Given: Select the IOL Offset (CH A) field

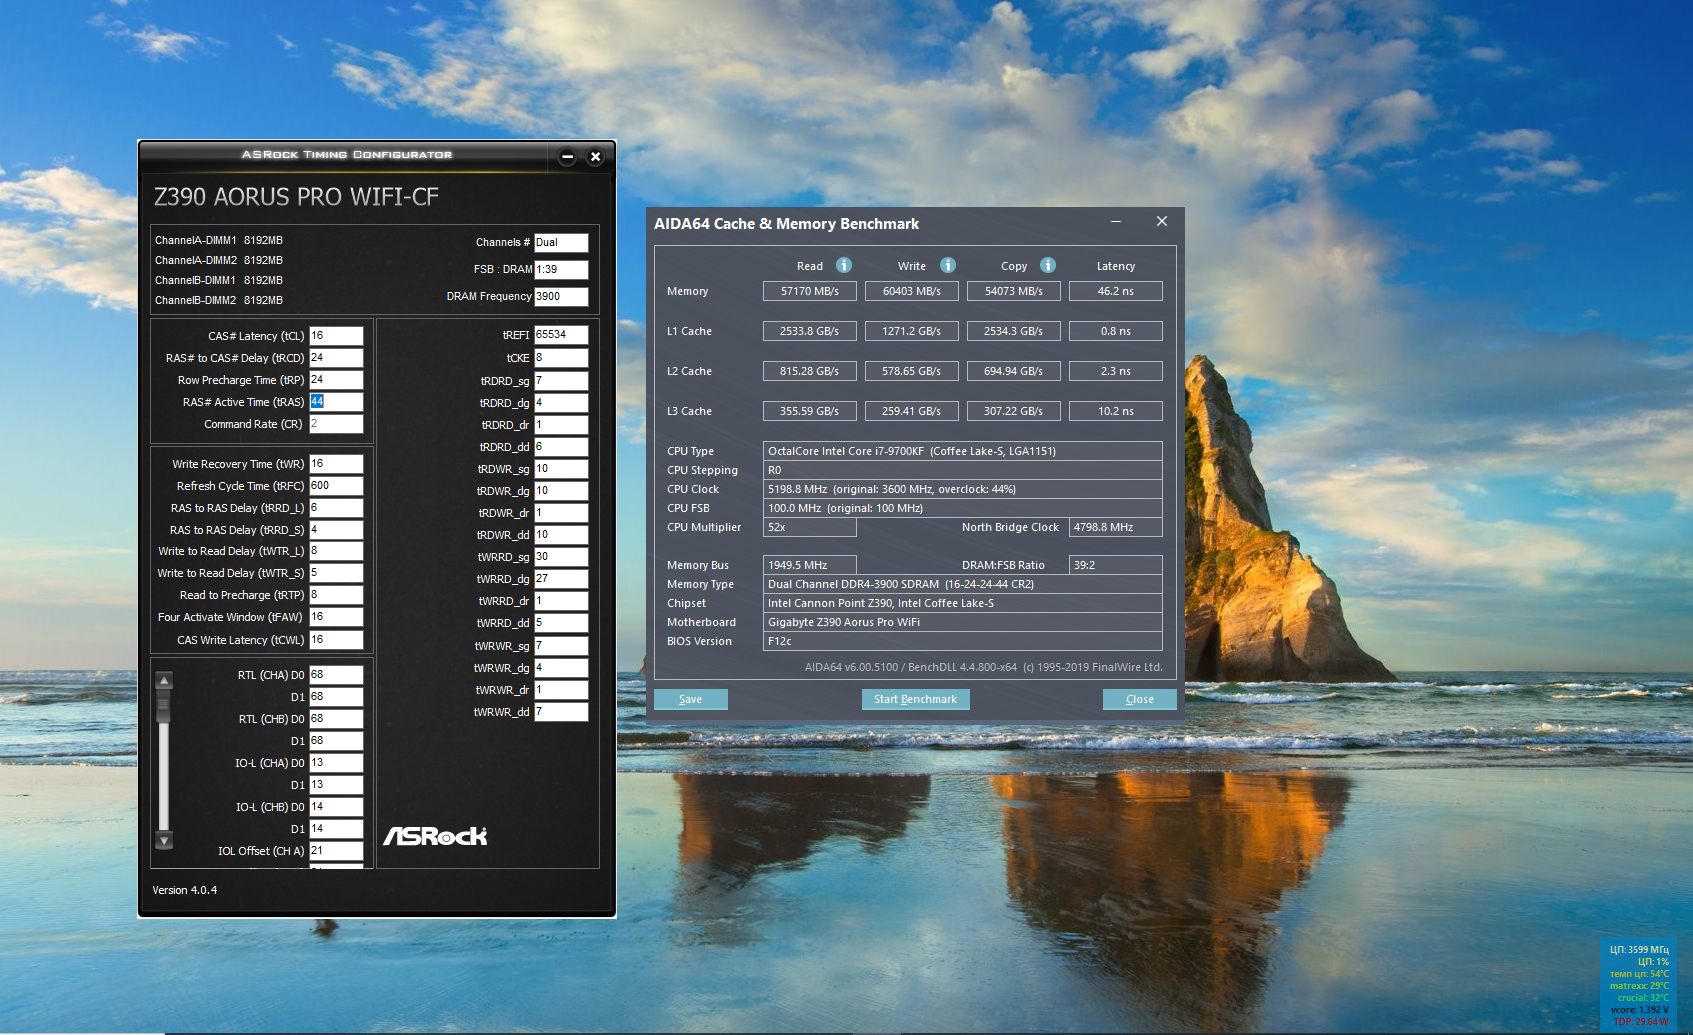Looking at the screenshot, I should pyautogui.click(x=336, y=851).
